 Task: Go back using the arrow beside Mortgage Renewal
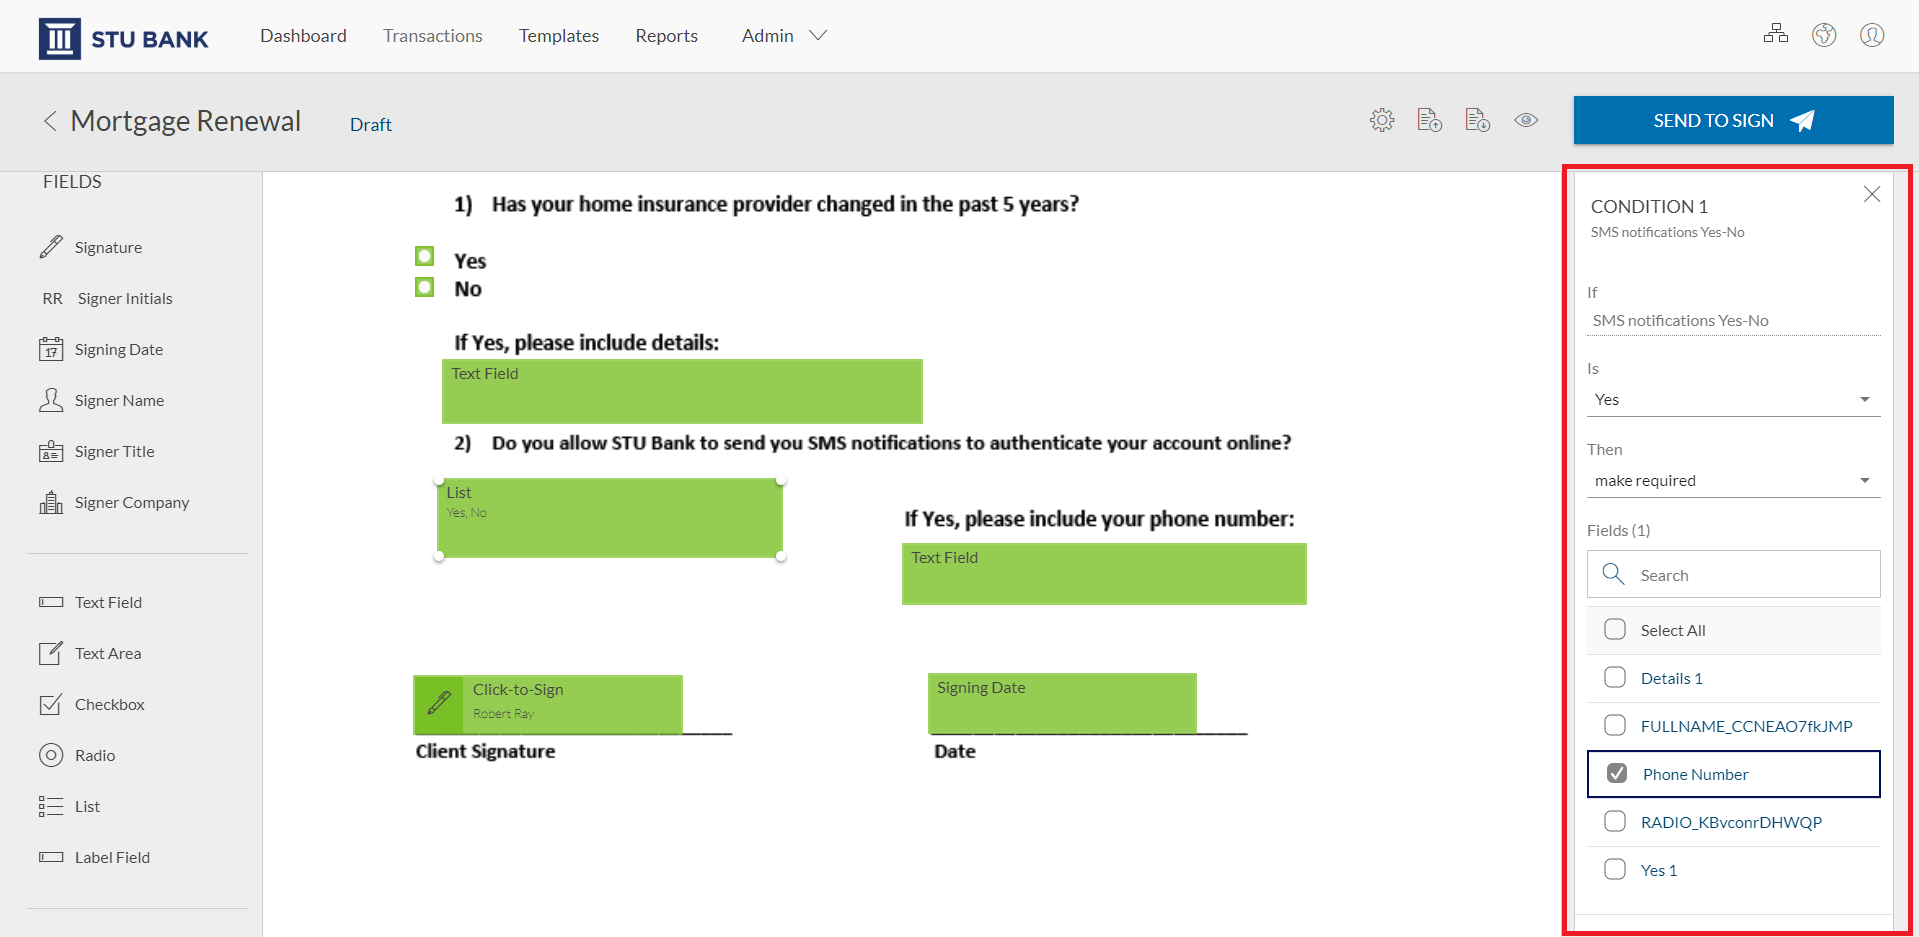[x=50, y=121]
